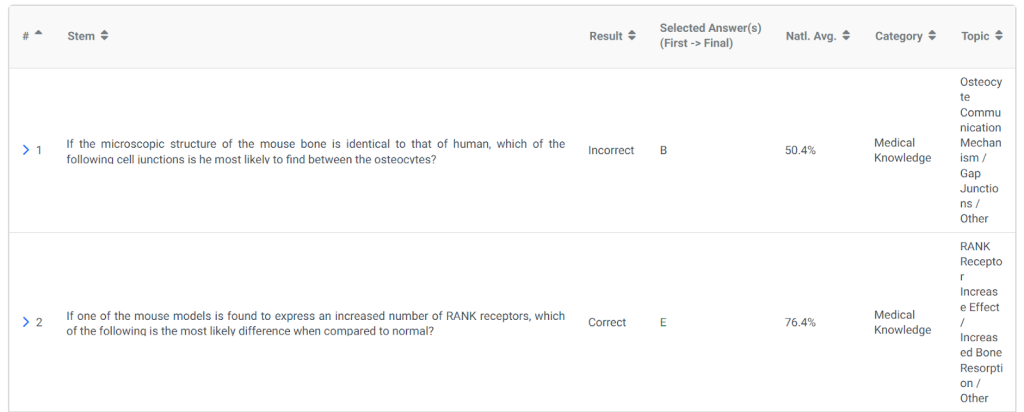Click the sort arrows beside Stem
Viewport: 1024px width, 412px height.
click(x=104, y=36)
